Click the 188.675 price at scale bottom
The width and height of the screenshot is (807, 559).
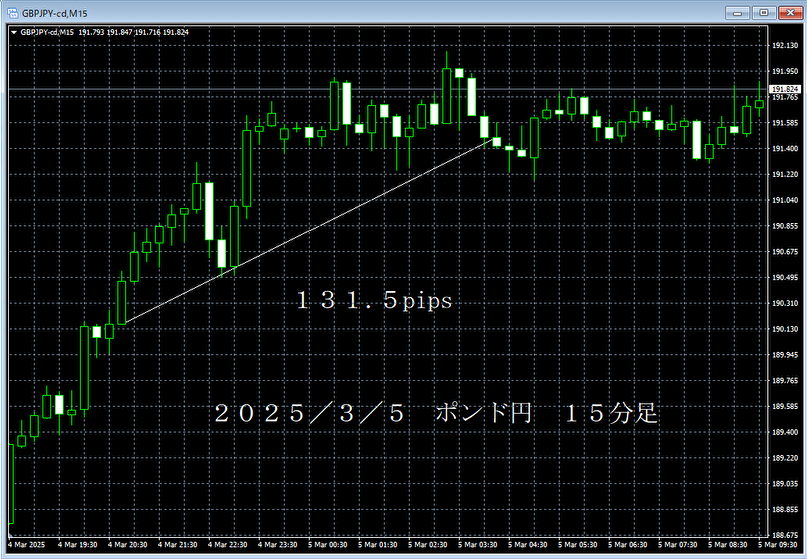click(785, 535)
